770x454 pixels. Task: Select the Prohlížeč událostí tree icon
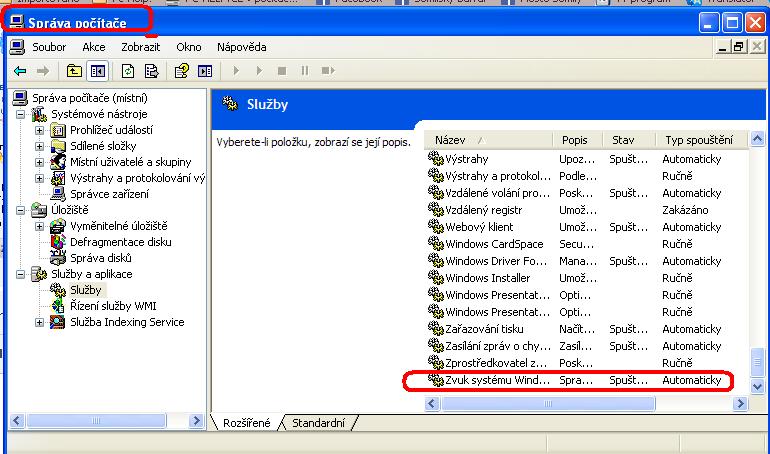[58, 130]
